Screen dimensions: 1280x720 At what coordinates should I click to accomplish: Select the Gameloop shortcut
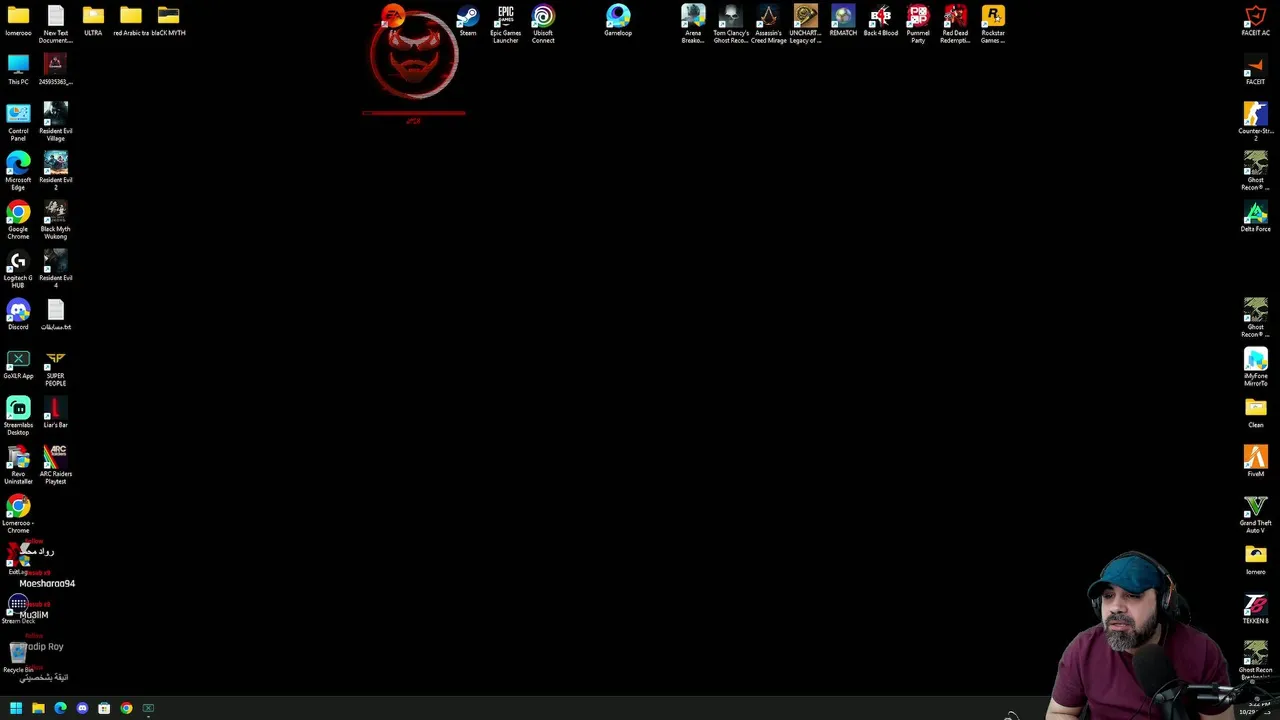coord(618,21)
